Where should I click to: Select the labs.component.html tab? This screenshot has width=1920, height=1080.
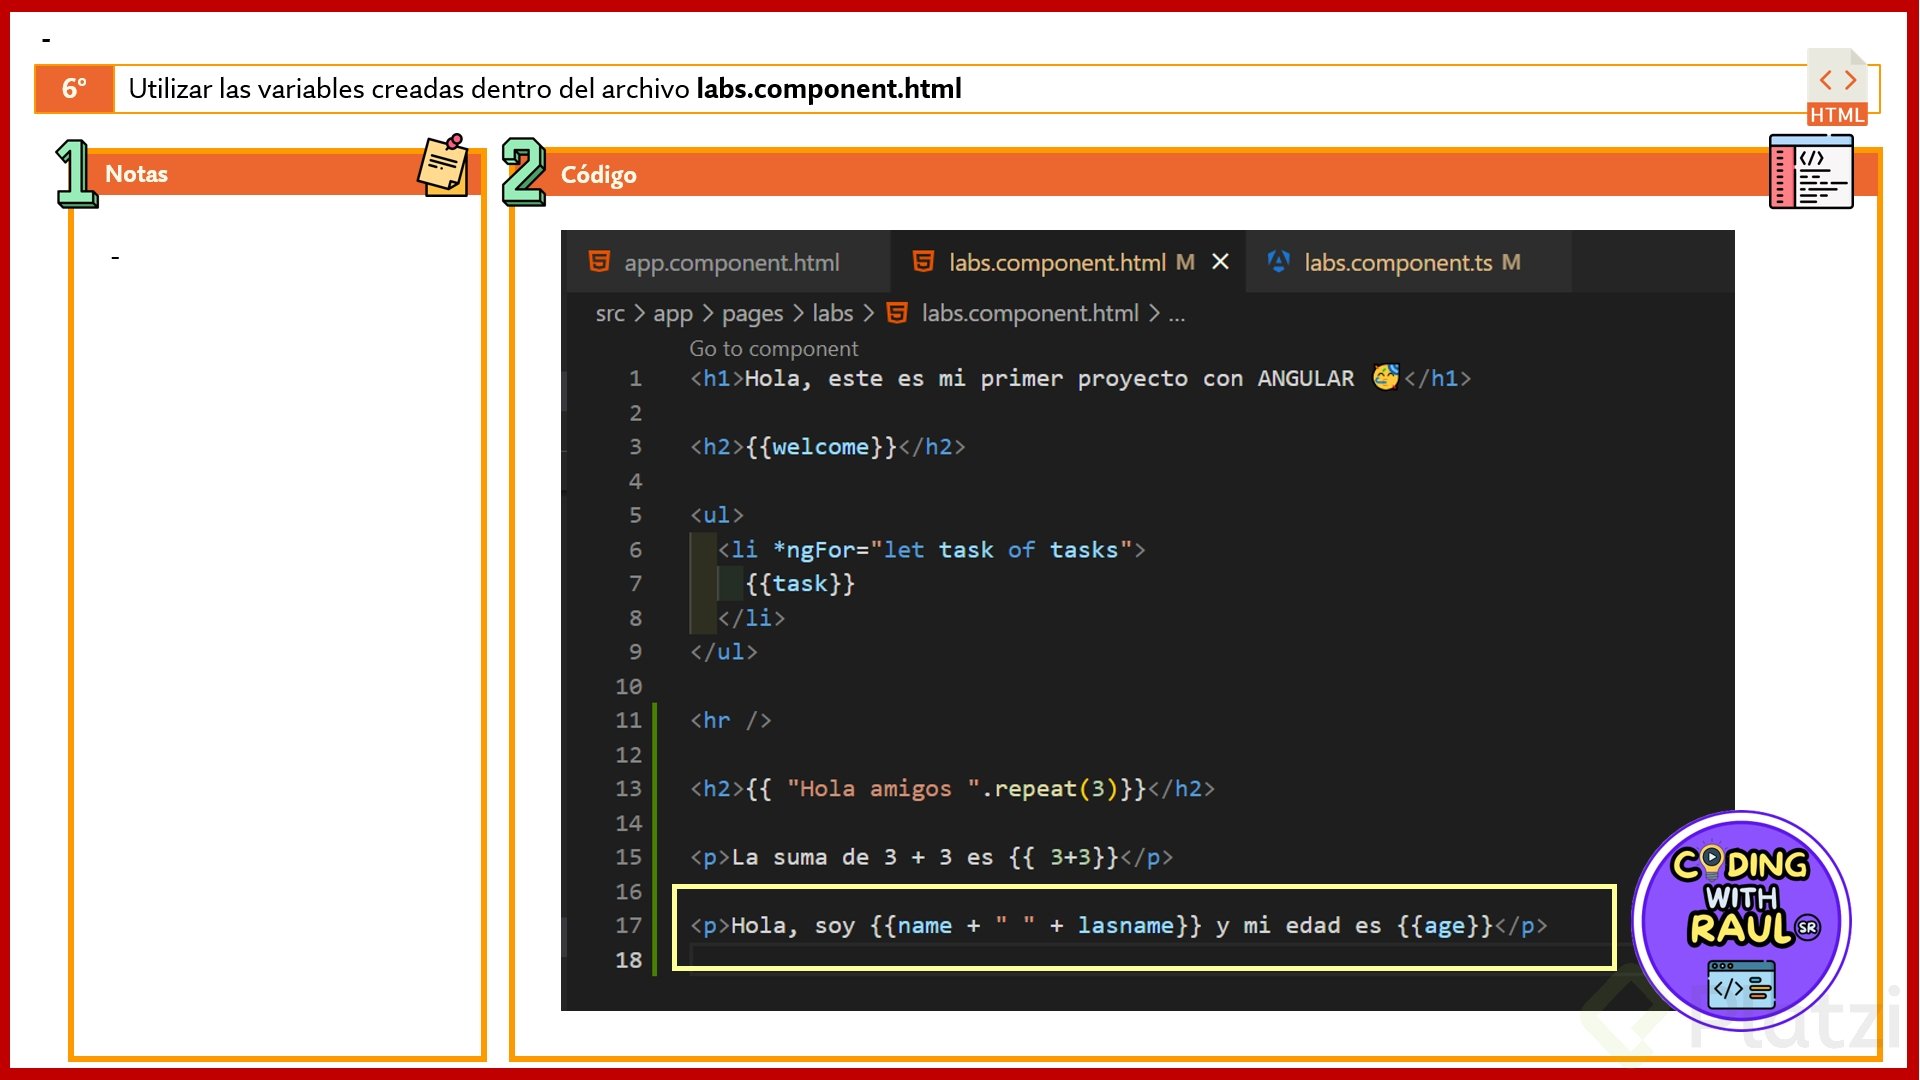[1056, 263]
